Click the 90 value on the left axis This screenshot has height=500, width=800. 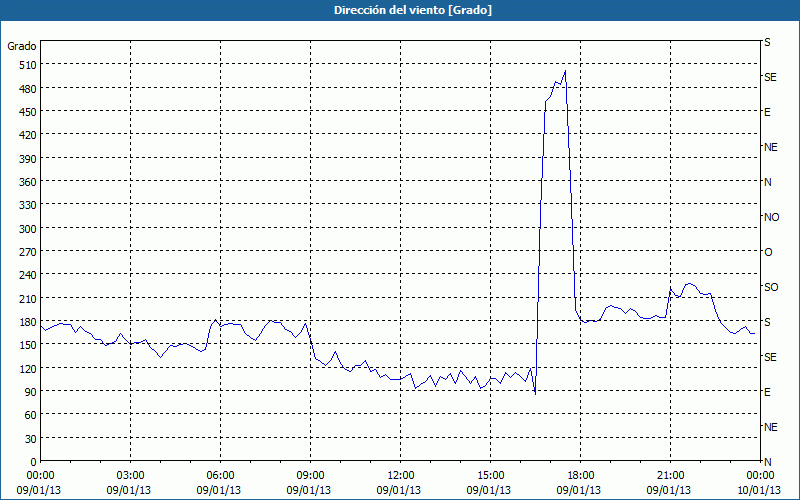click(x=31, y=392)
